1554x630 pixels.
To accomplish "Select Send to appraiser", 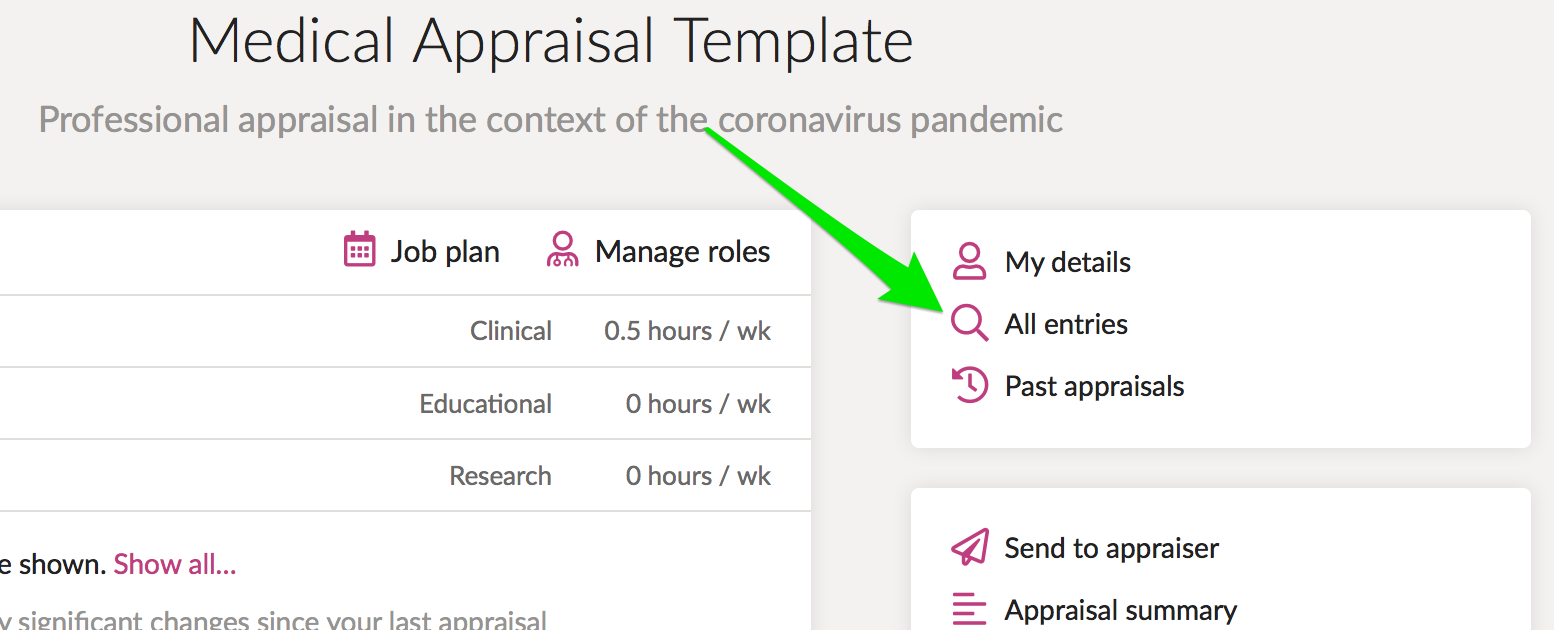I will 1112,548.
